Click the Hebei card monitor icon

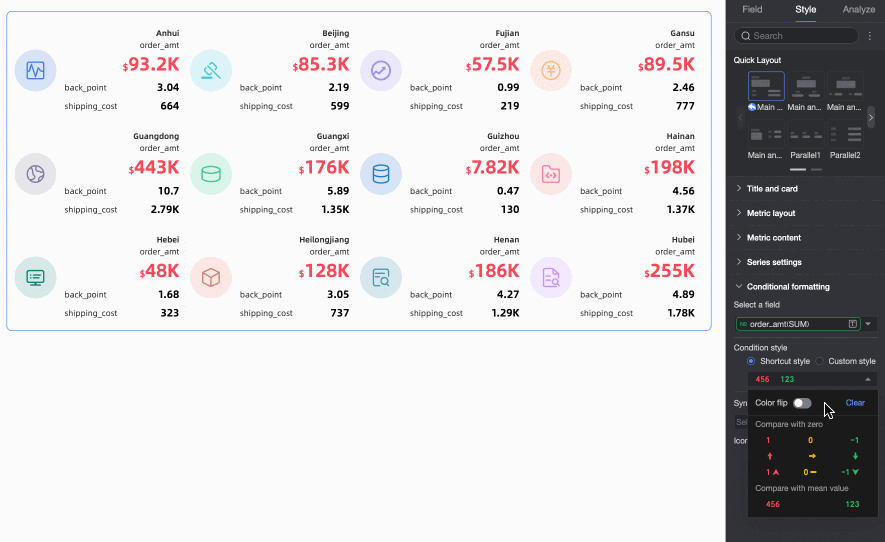[35, 277]
